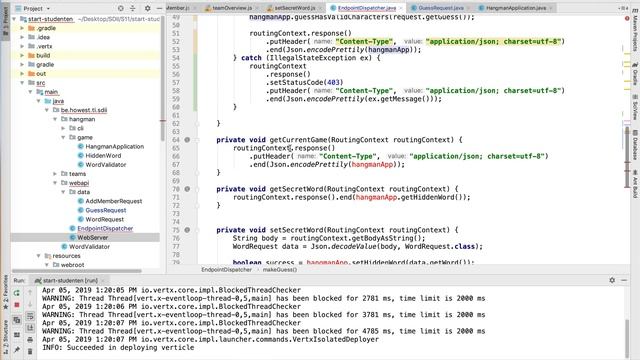This screenshot has width=640, height=360.
Task: Open the Project view dropdown
Action: pyautogui.click(x=33, y=8)
